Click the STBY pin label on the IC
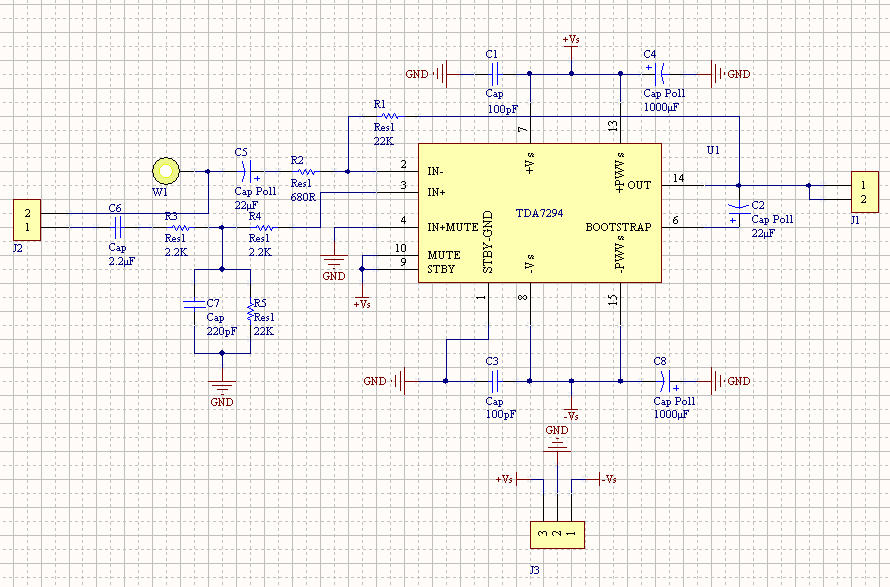 coord(442,269)
